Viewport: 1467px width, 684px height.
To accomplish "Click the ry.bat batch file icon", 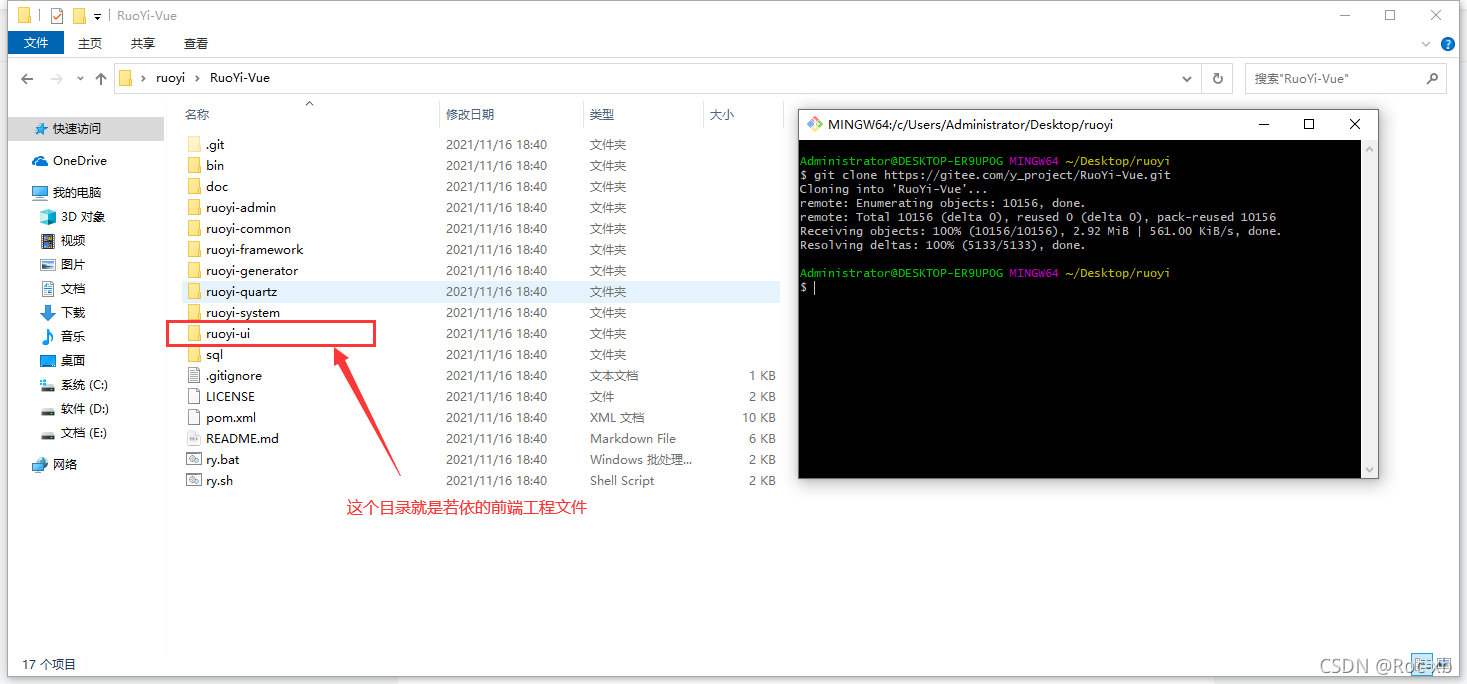I will [x=194, y=460].
